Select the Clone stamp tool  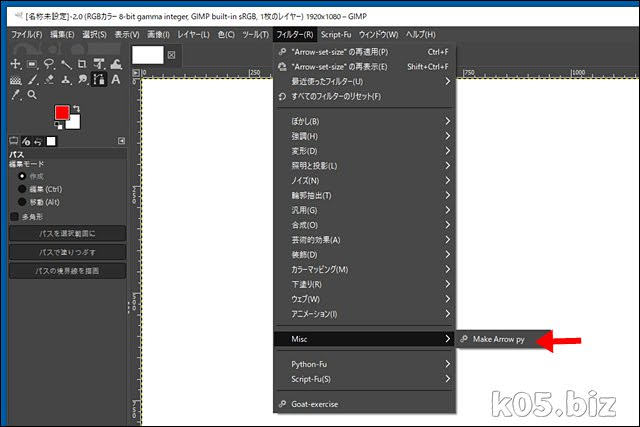pyautogui.click(x=66, y=80)
